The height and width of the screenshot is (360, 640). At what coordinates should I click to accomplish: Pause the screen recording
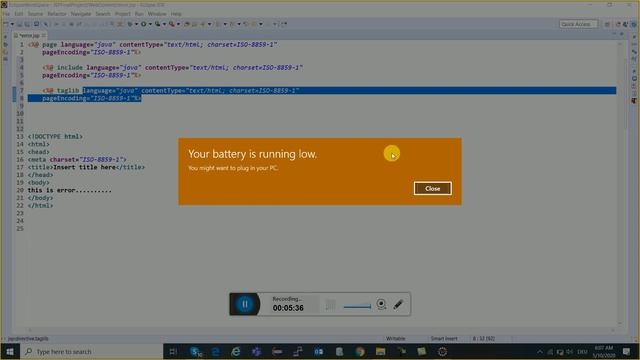pyautogui.click(x=245, y=304)
